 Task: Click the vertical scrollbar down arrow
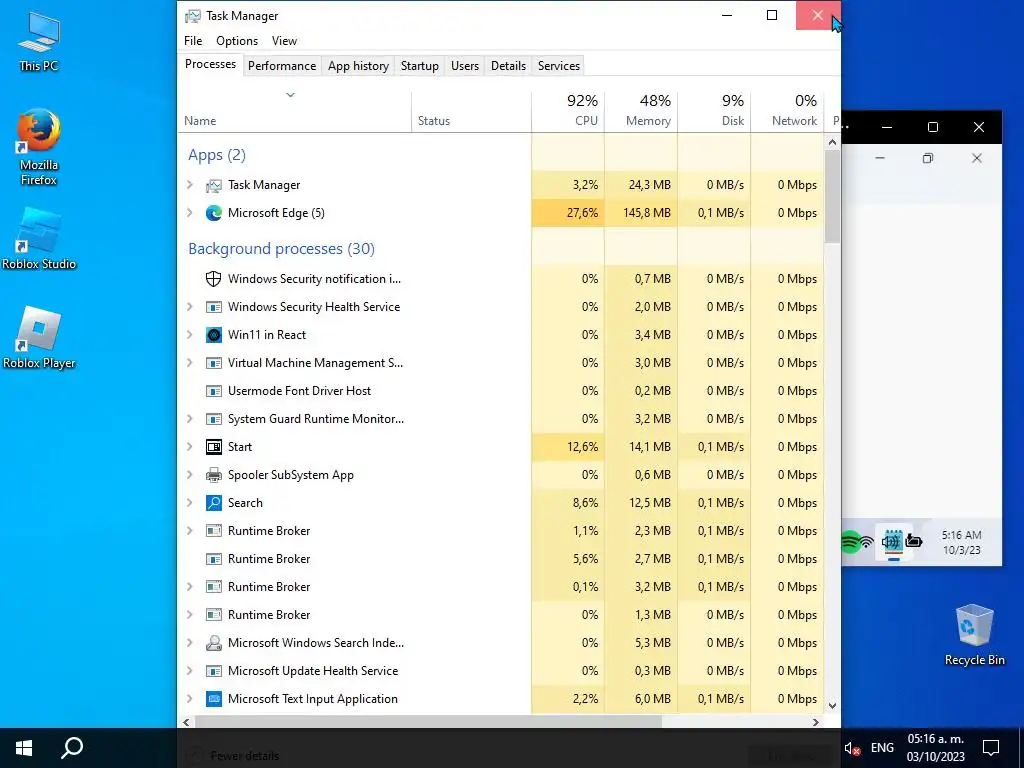pos(832,705)
